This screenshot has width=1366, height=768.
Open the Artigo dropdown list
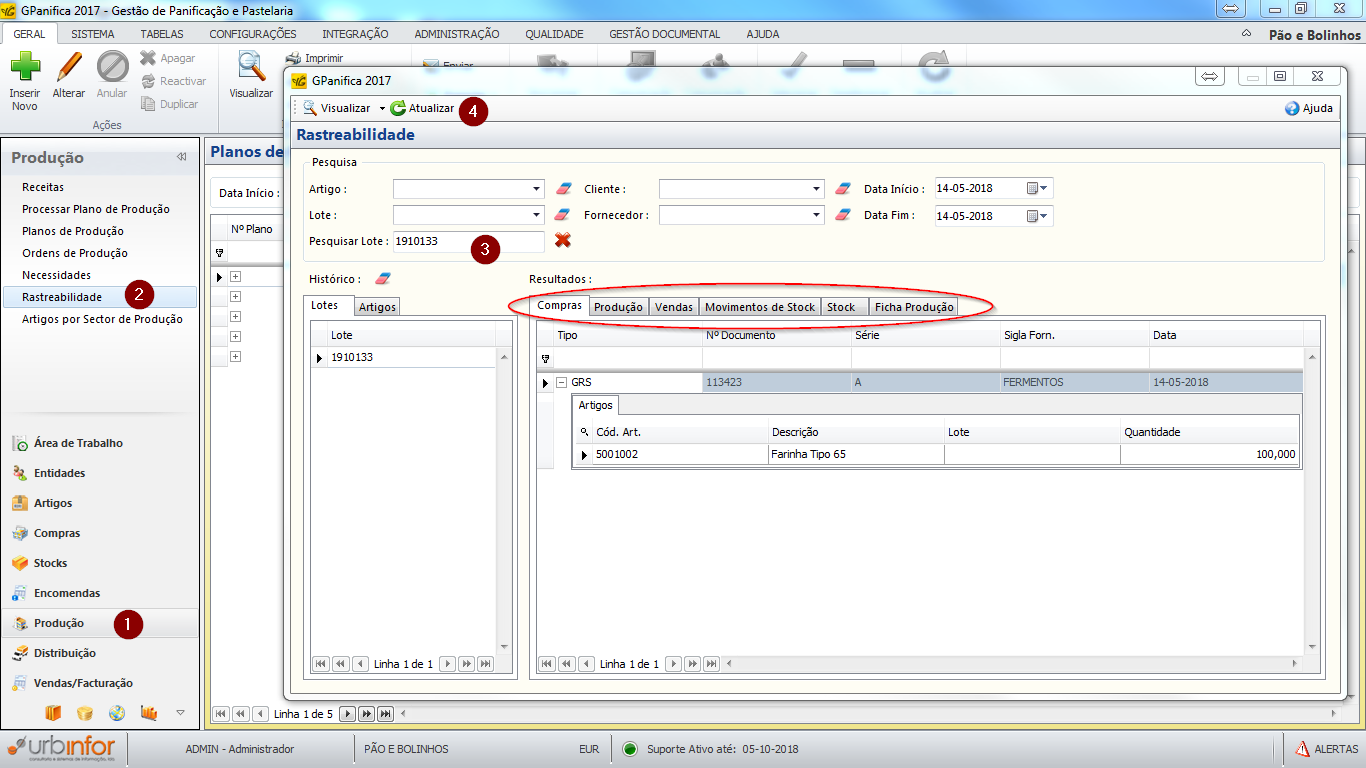click(536, 189)
